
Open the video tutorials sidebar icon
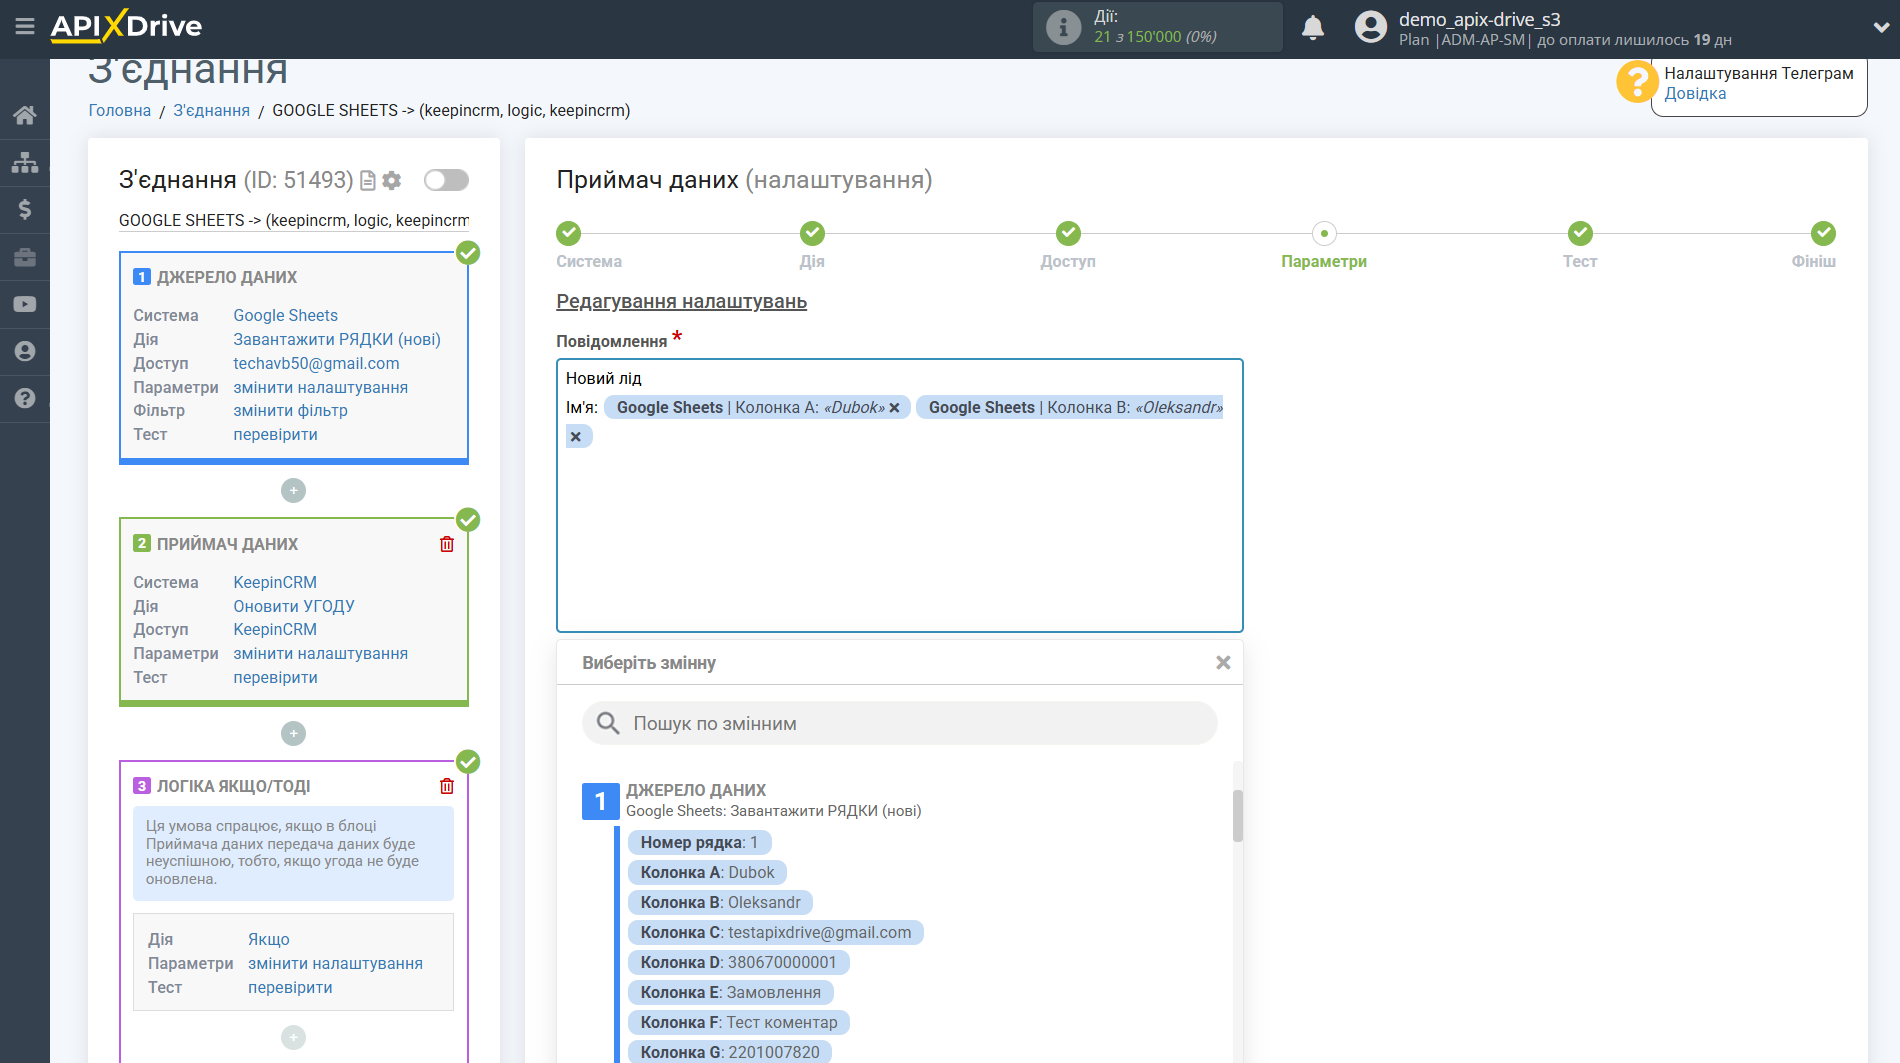pos(25,304)
